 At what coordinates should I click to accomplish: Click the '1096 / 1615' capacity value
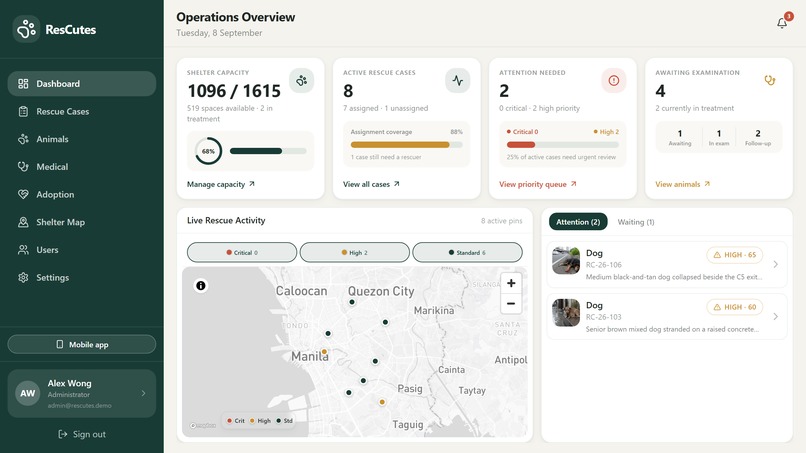(x=234, y=91)
